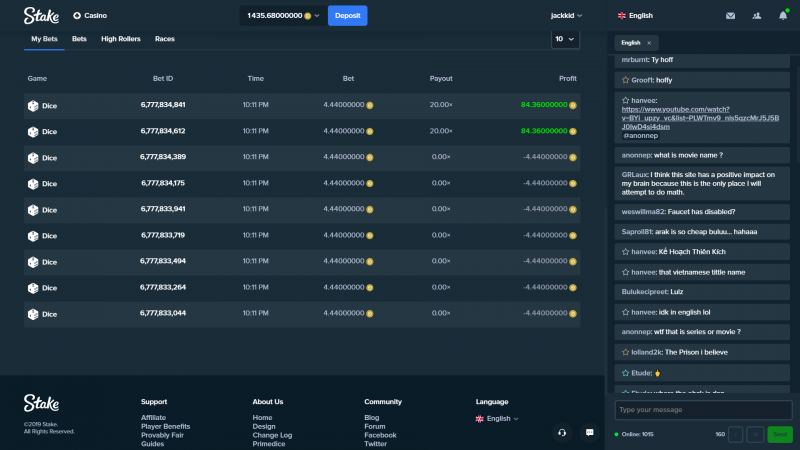Open the notifications bell
This screenshot has height=450, width=800.
pyautogui.click(x=783, y=16)
